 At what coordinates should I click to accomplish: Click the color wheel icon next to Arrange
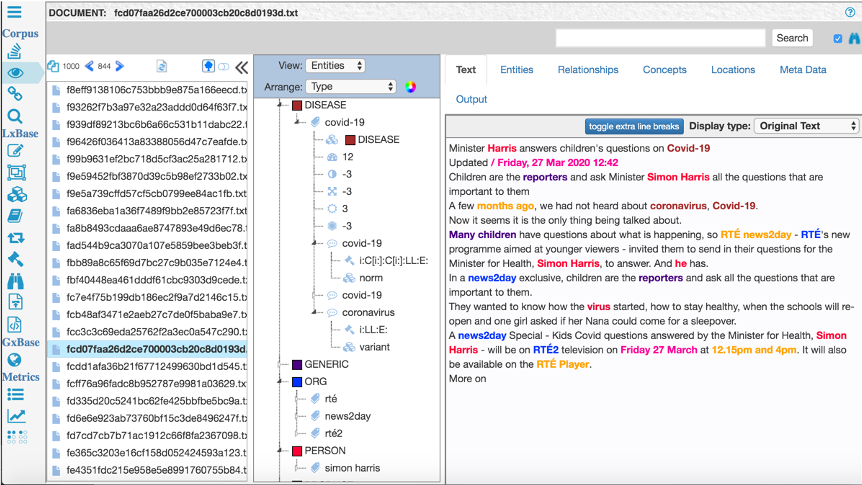411,87
